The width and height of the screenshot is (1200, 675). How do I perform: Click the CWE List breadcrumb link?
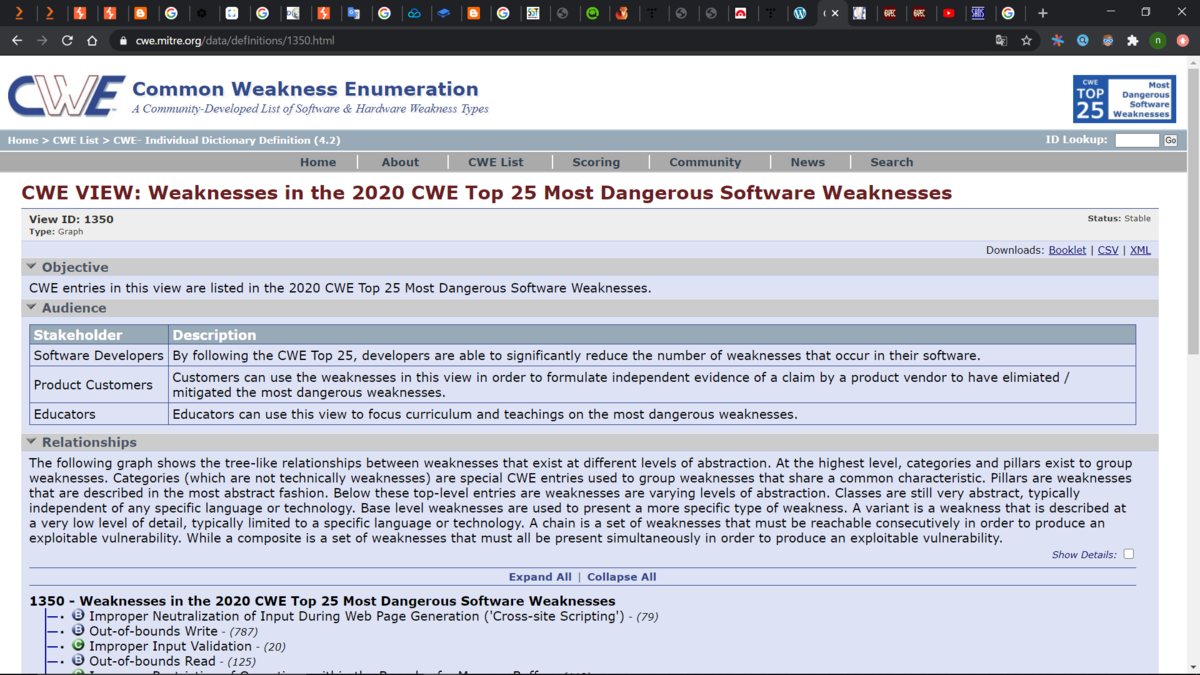coord(76,141)
